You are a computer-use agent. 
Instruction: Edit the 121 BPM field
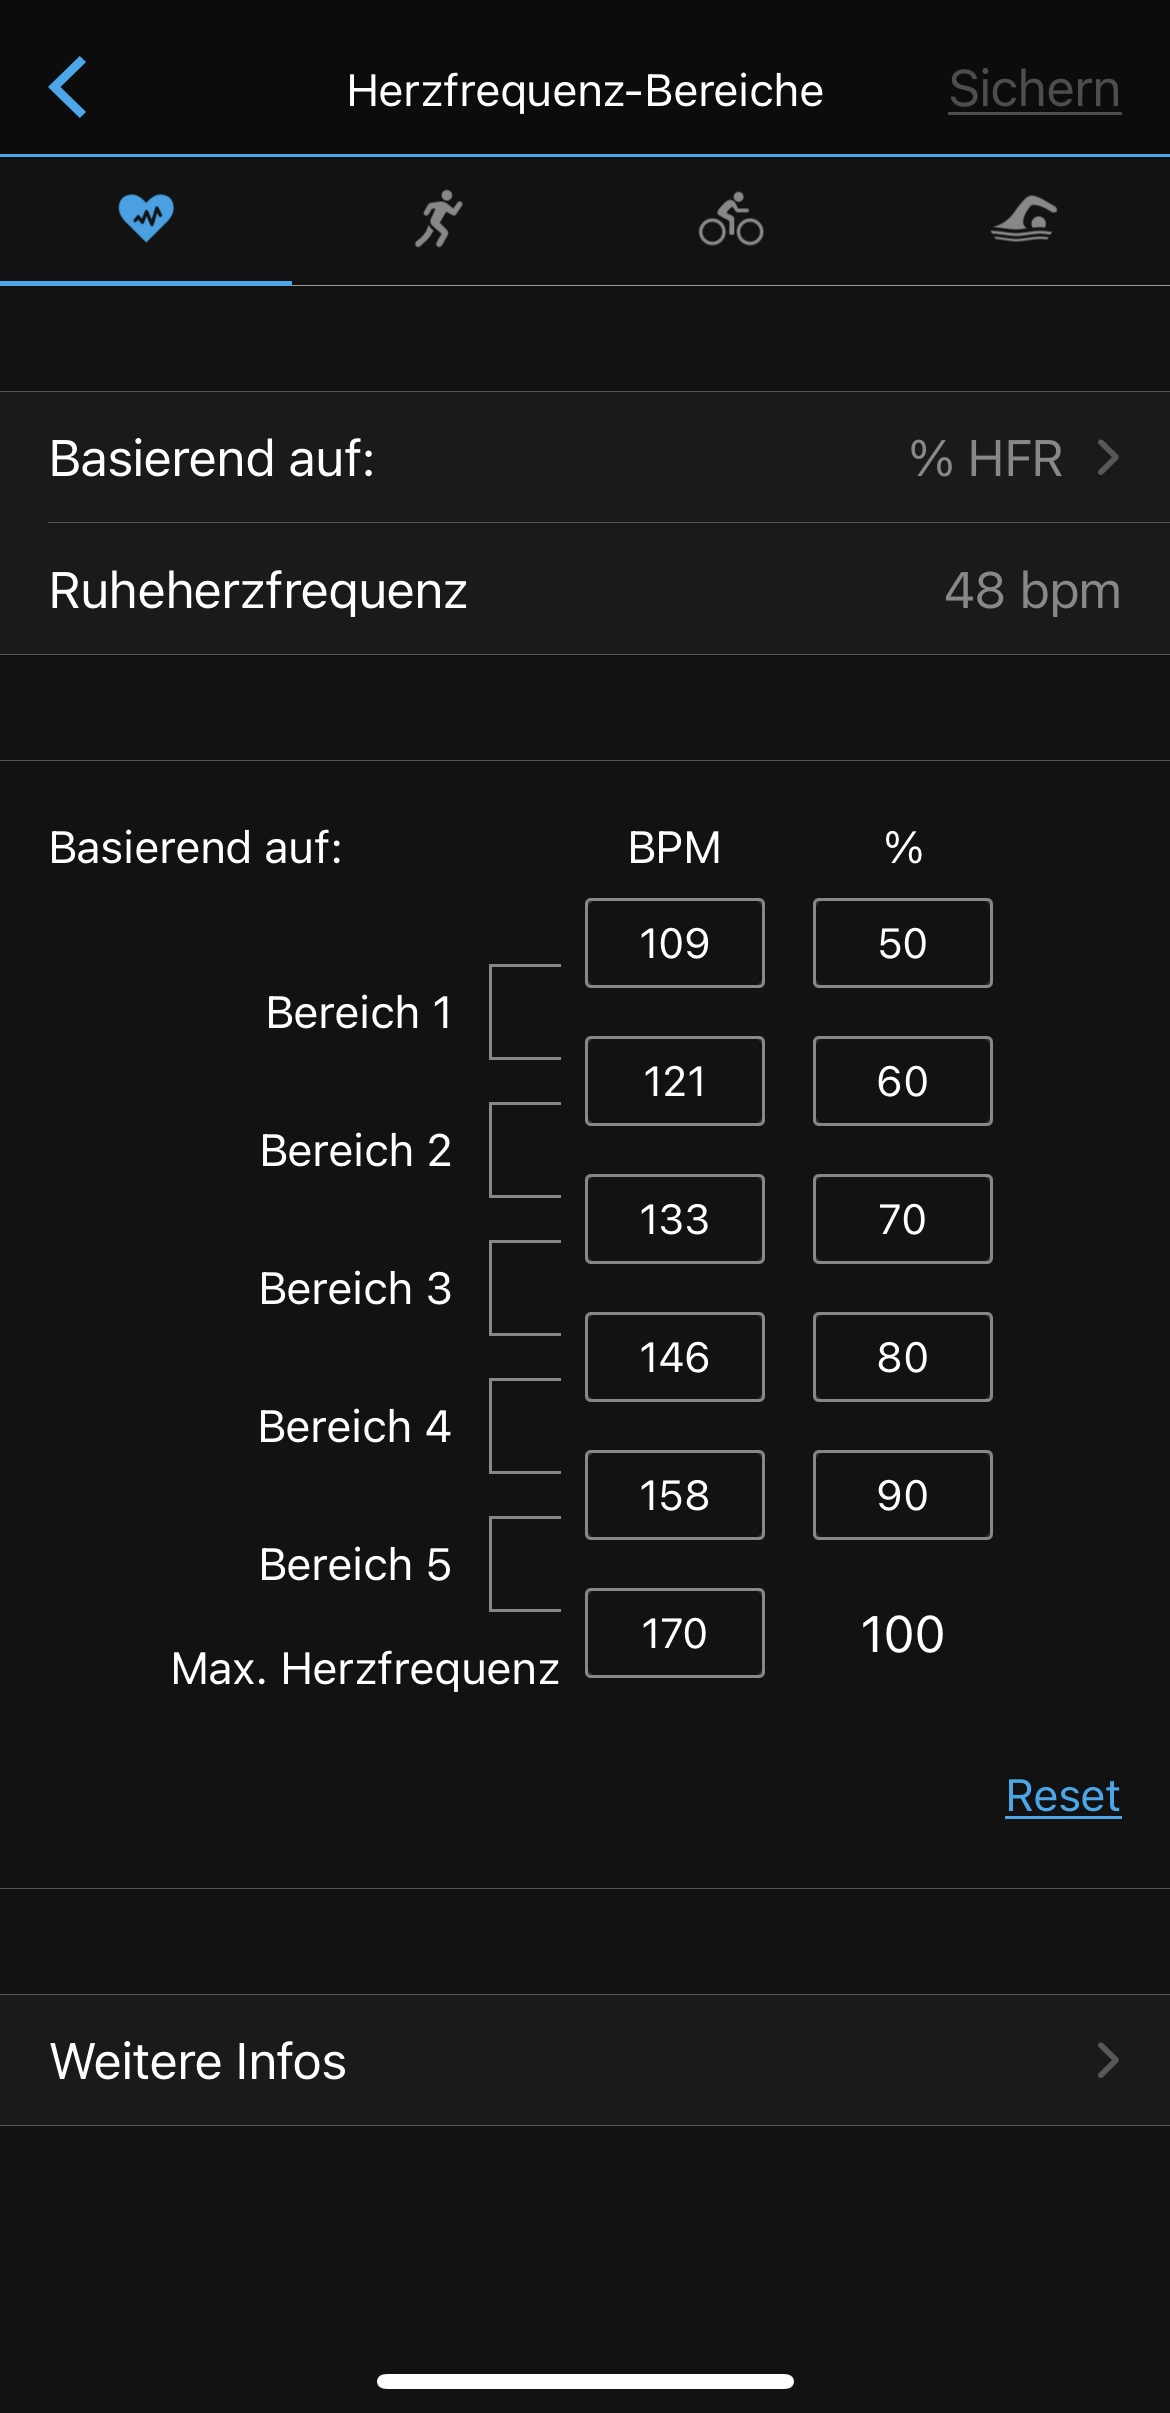click(x=675, y=1081)
